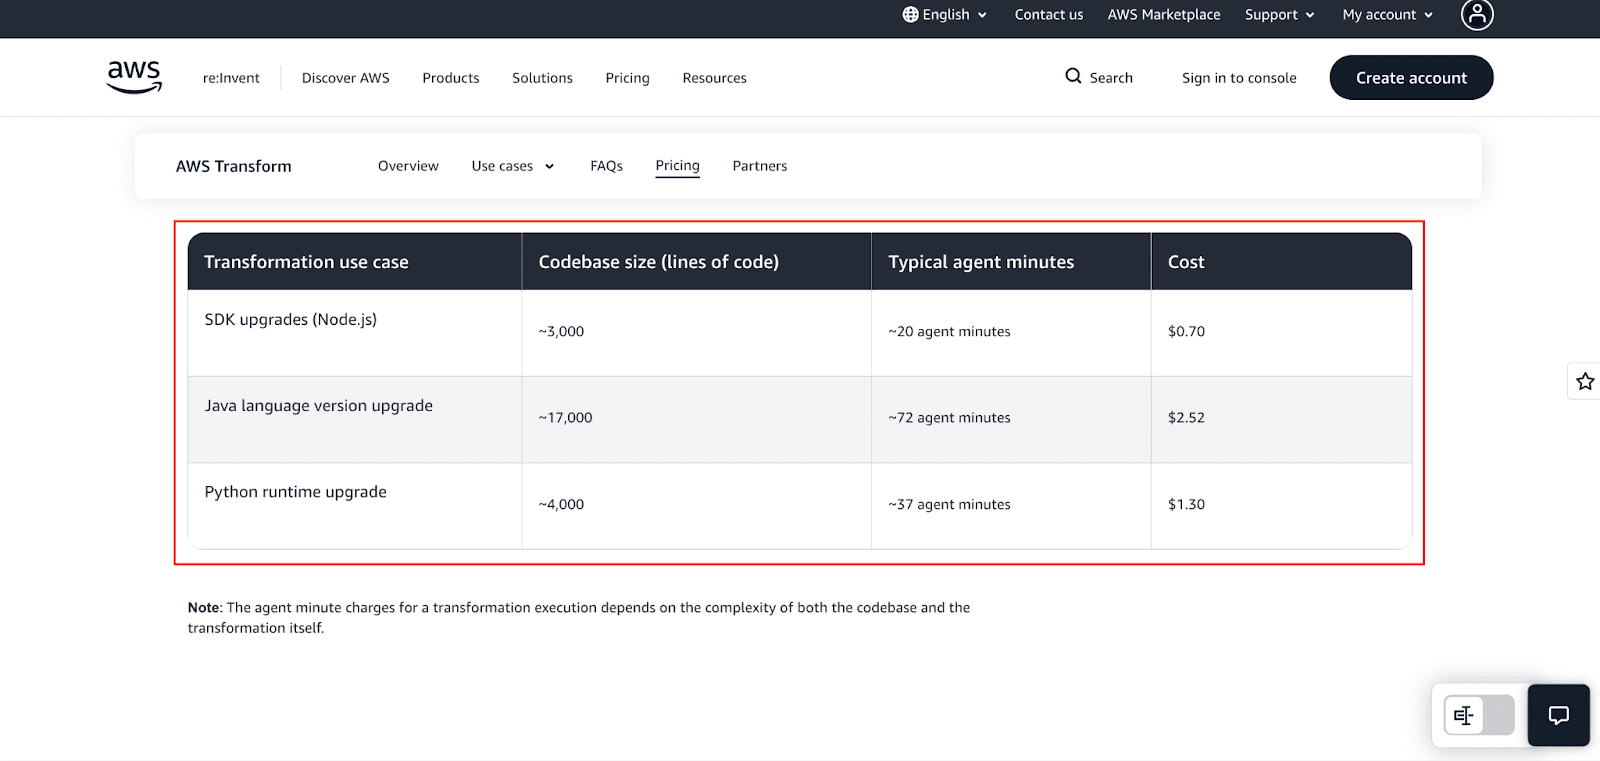Click the ~72 agent minutes cell
This screenshot has height=761, width=1600.
[1011, 419]
